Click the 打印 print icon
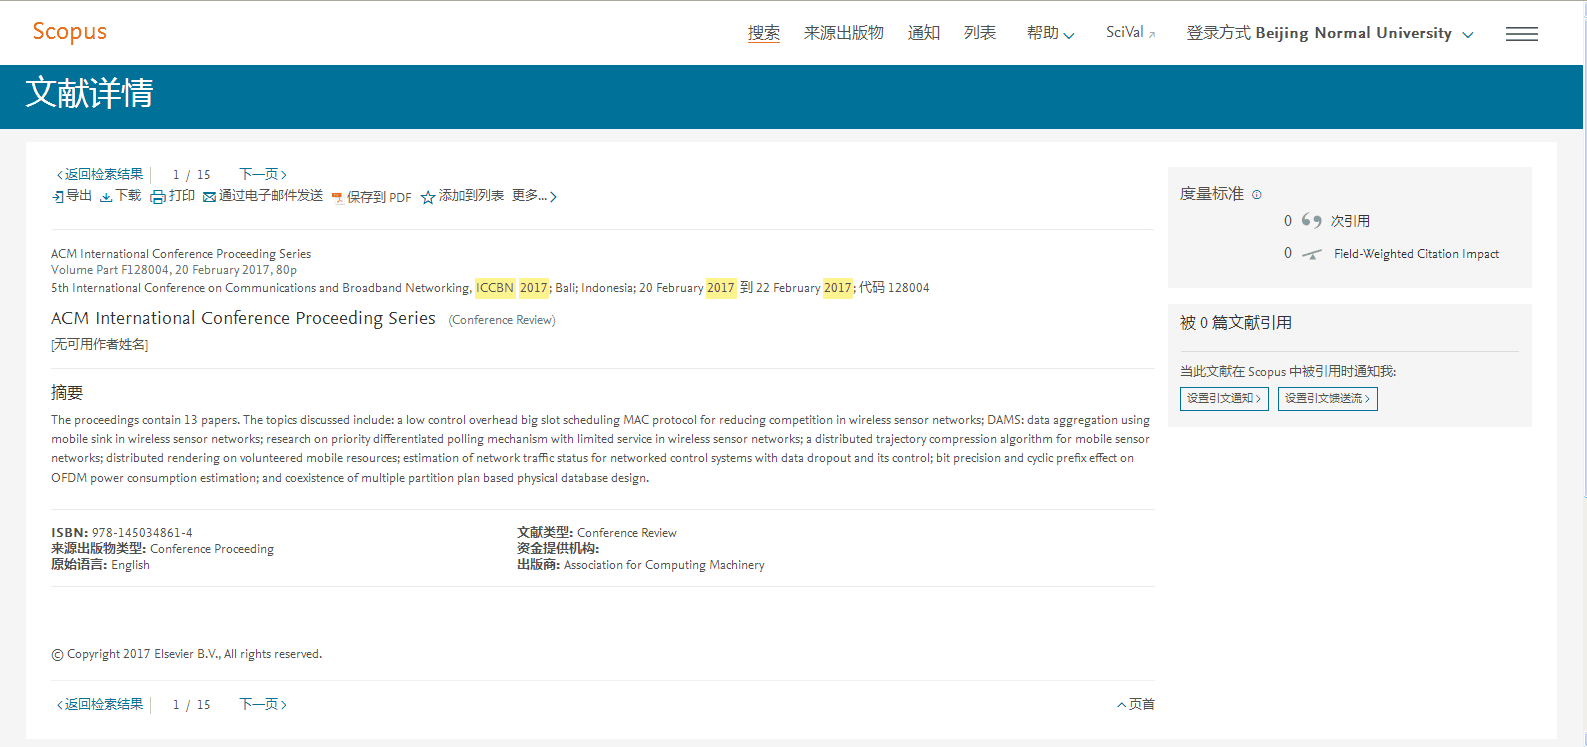 coord(158,197)
